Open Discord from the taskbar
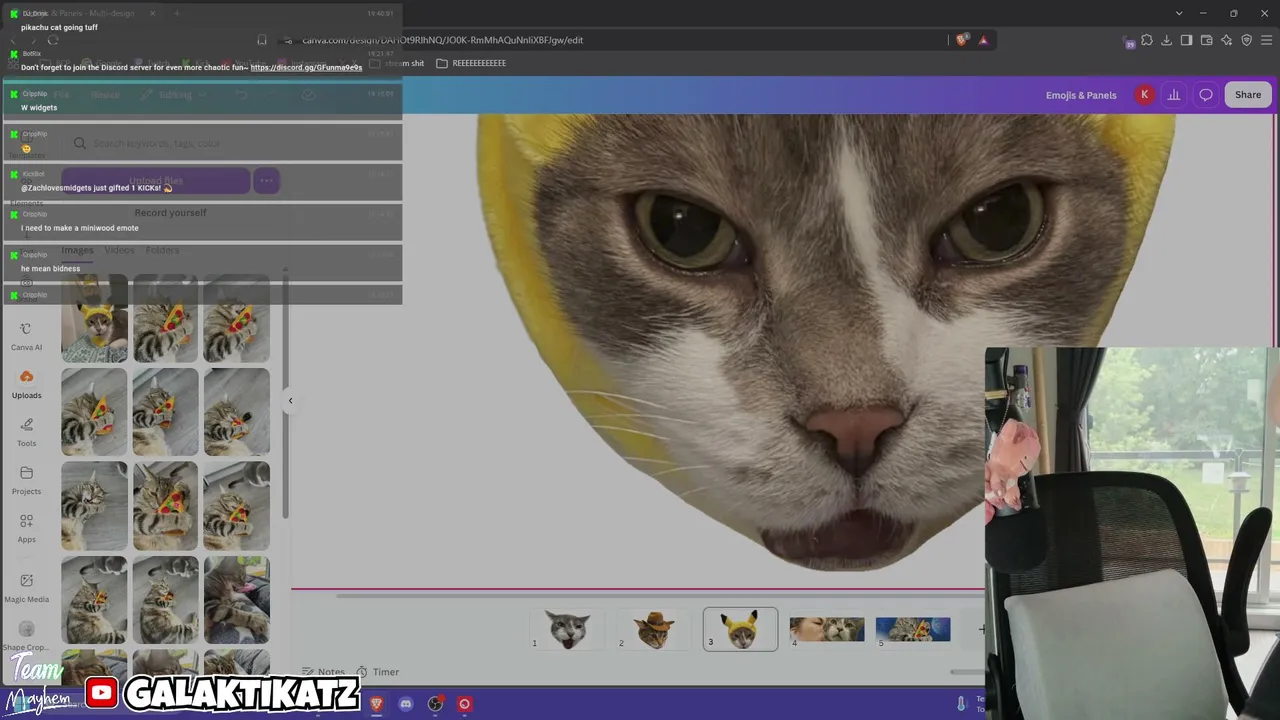Viewport: 1280px width, 720px height. click(405, 704)
